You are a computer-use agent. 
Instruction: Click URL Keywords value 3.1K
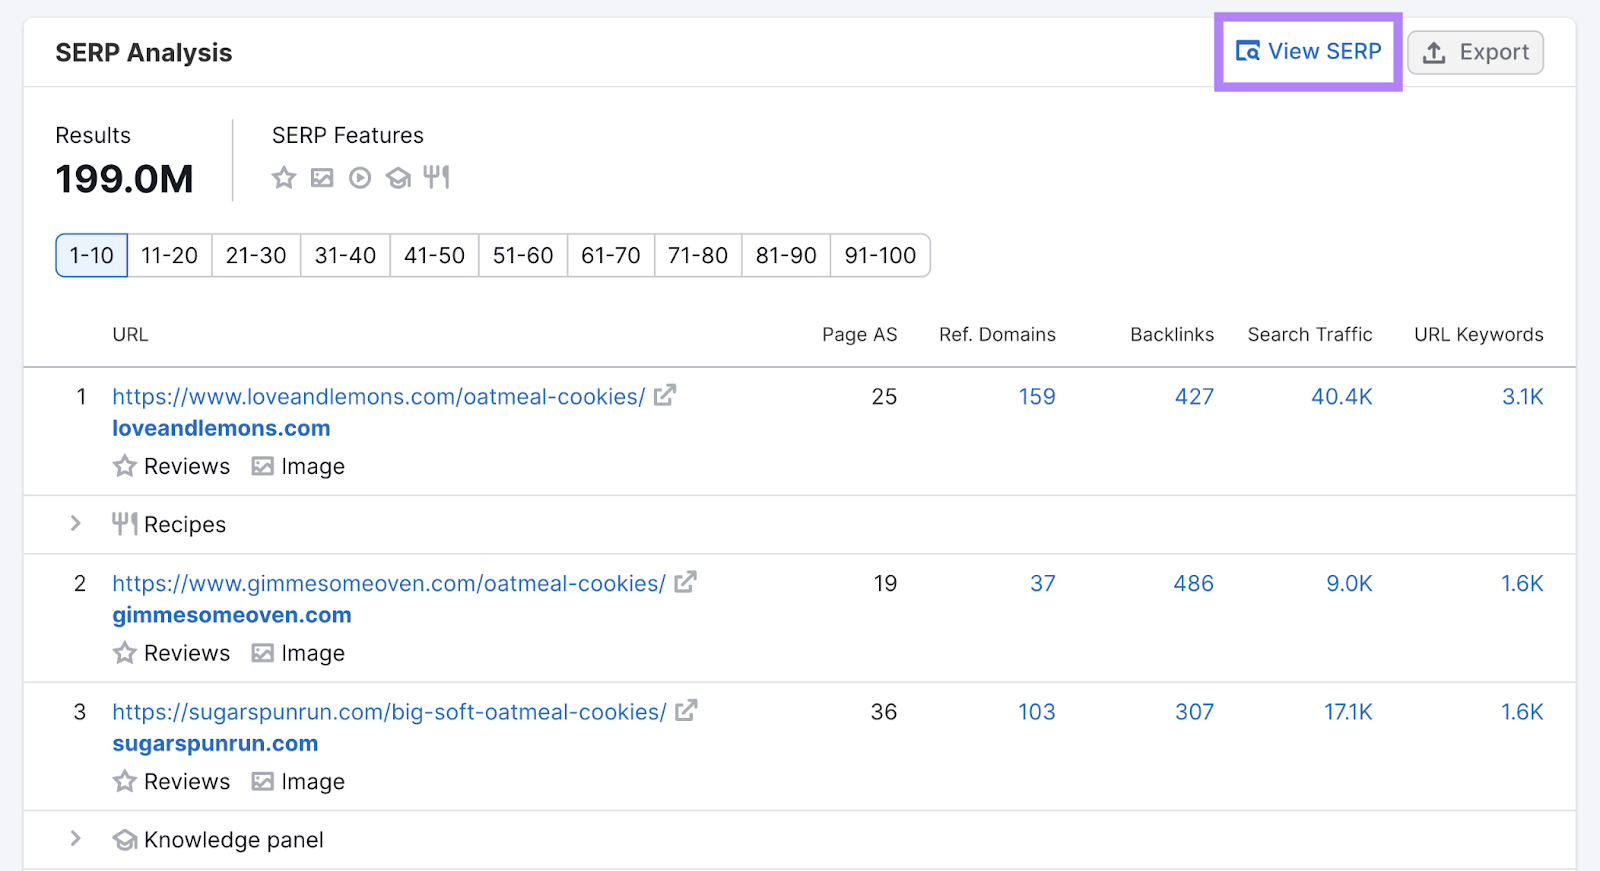[1523, 397]
